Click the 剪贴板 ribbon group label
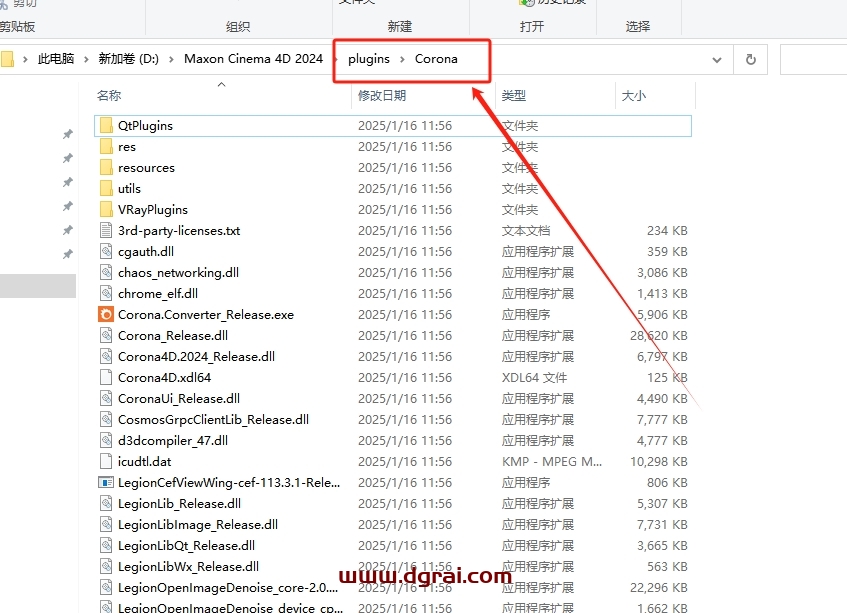Image resolution: width=847 pixels, height=613 pixels. pyautogui.click(x=17, y=26)
